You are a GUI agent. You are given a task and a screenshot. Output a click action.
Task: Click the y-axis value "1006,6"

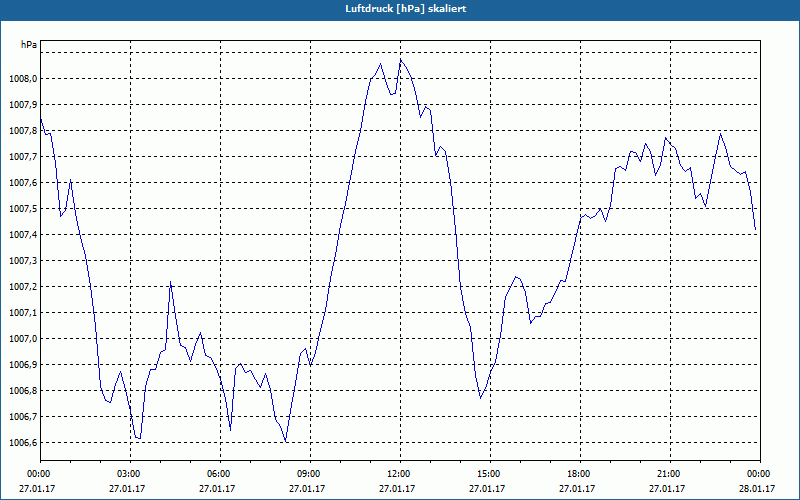23,443
